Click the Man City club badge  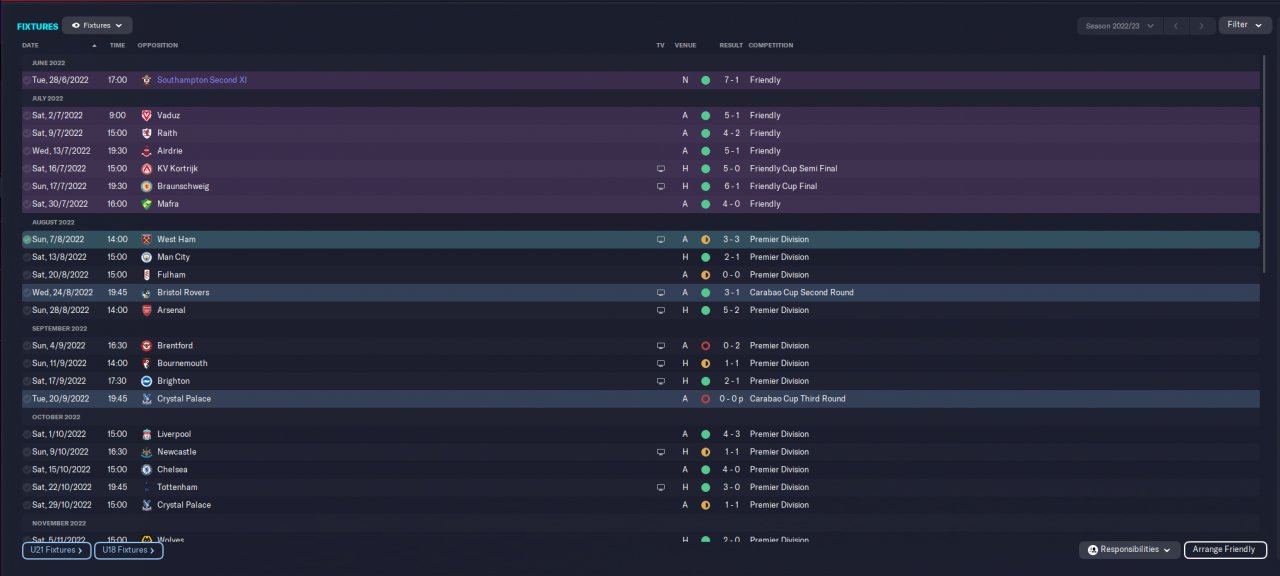(146, 257)
